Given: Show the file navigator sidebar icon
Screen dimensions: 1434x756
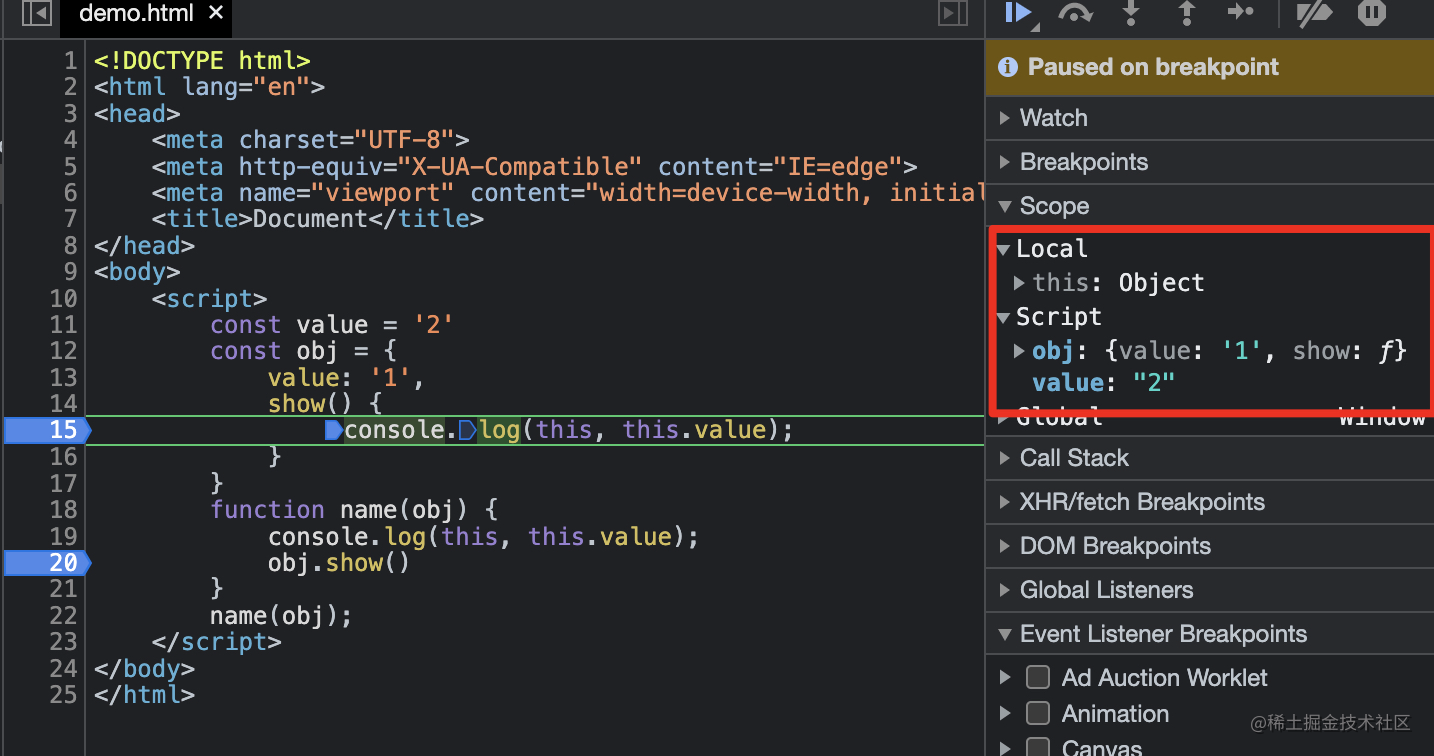Looking at the screenshot, I should (x=36, y=13).
